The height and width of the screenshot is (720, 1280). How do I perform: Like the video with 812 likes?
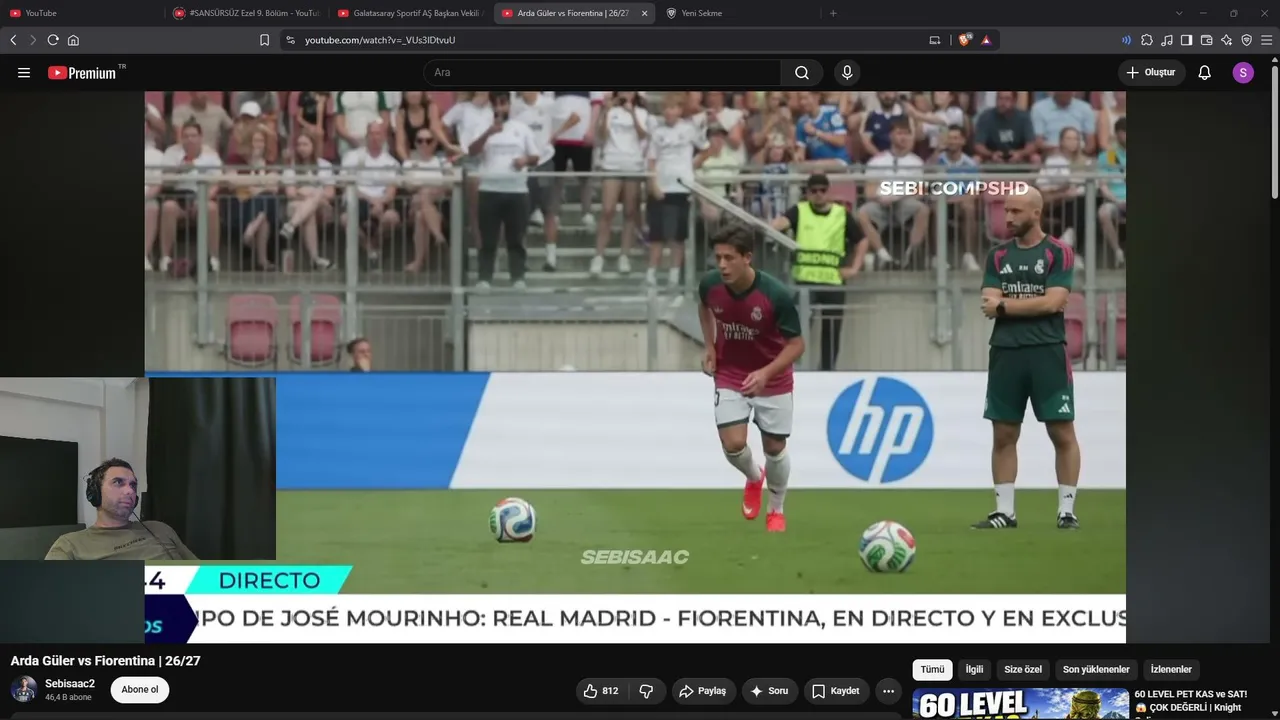pyautogui.click(x=601, y=691)
